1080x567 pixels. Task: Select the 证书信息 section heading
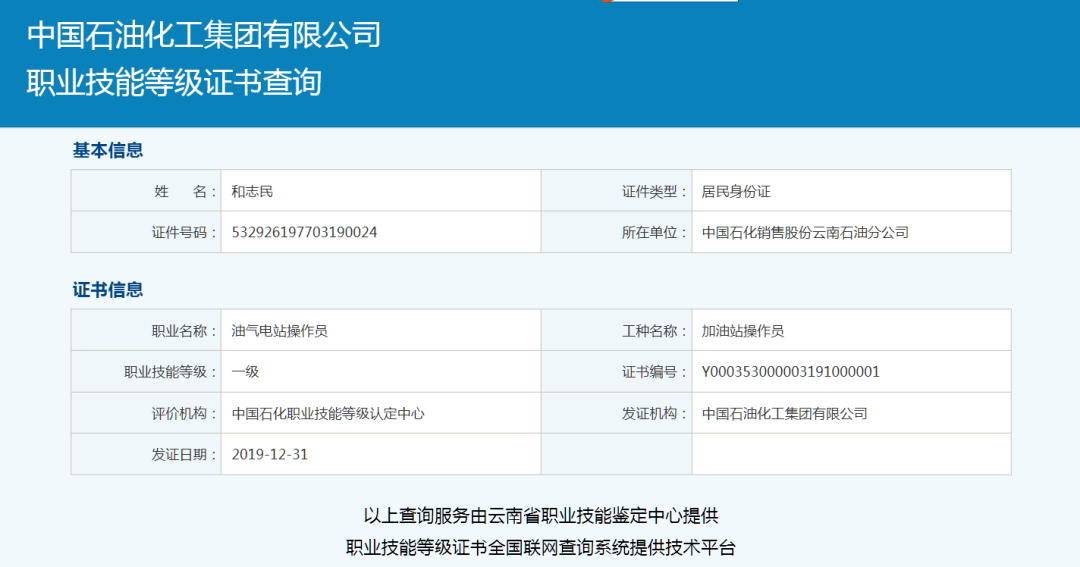coord(107,290)
